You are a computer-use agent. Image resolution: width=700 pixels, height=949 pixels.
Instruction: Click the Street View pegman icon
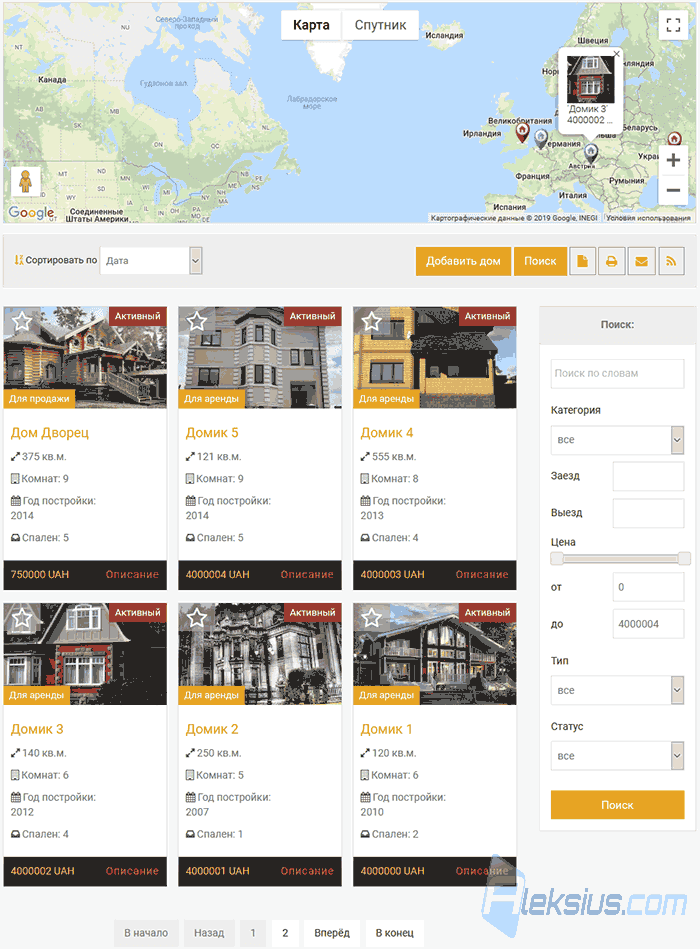(x=25, y=181)
